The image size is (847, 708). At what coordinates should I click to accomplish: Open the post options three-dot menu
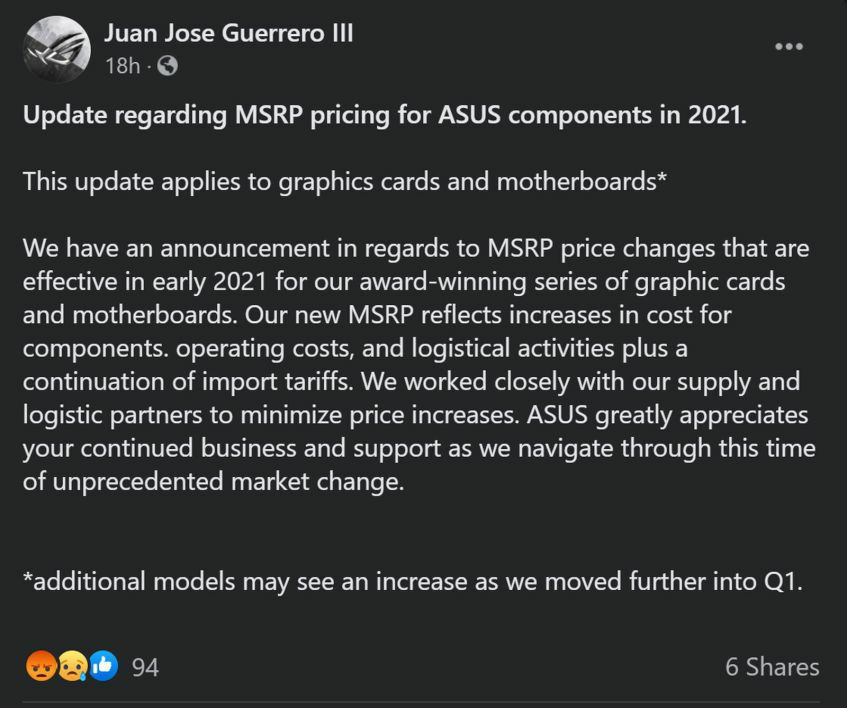788,46
